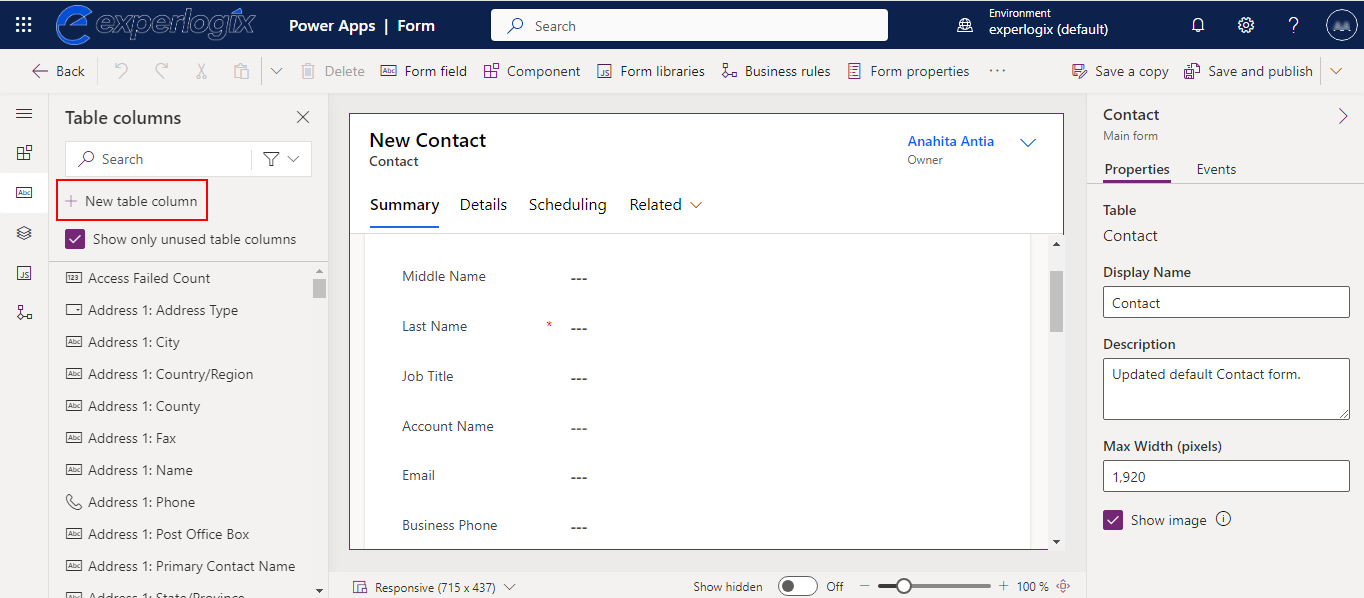
Task: Click Delete in the command bar
Action: [x=333, y=71]
